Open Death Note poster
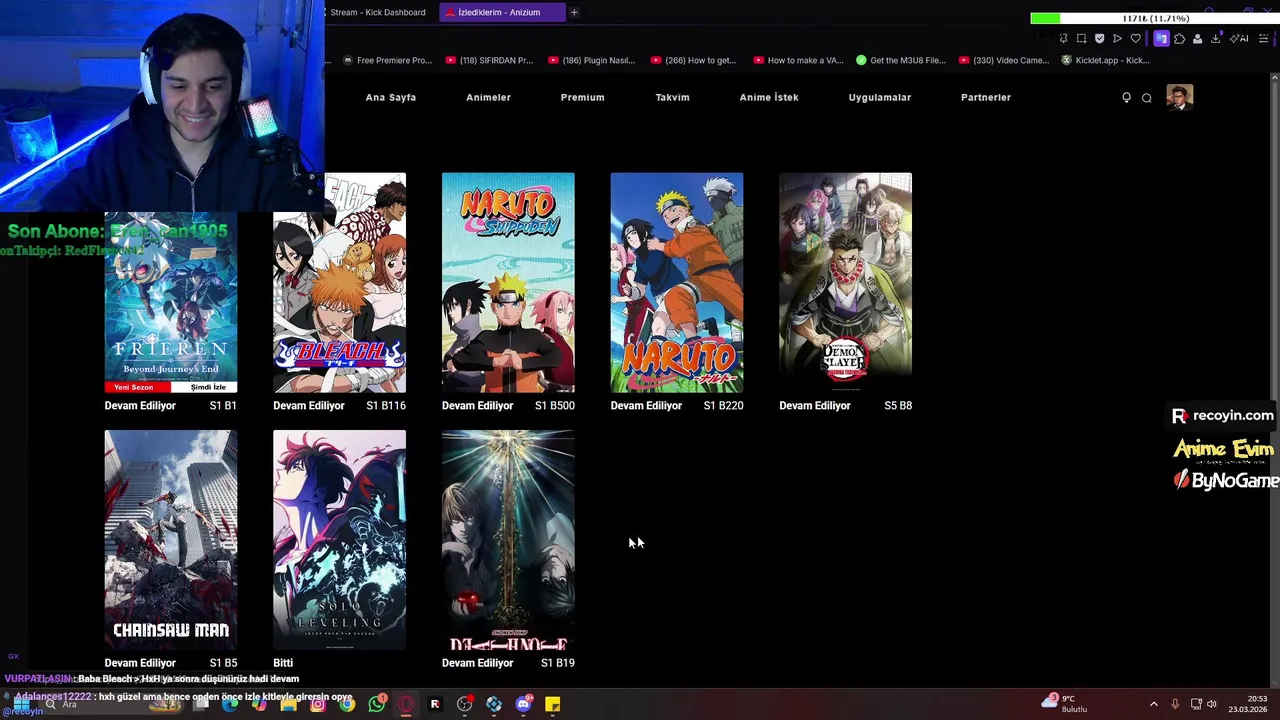 click(x=508, y=540)
